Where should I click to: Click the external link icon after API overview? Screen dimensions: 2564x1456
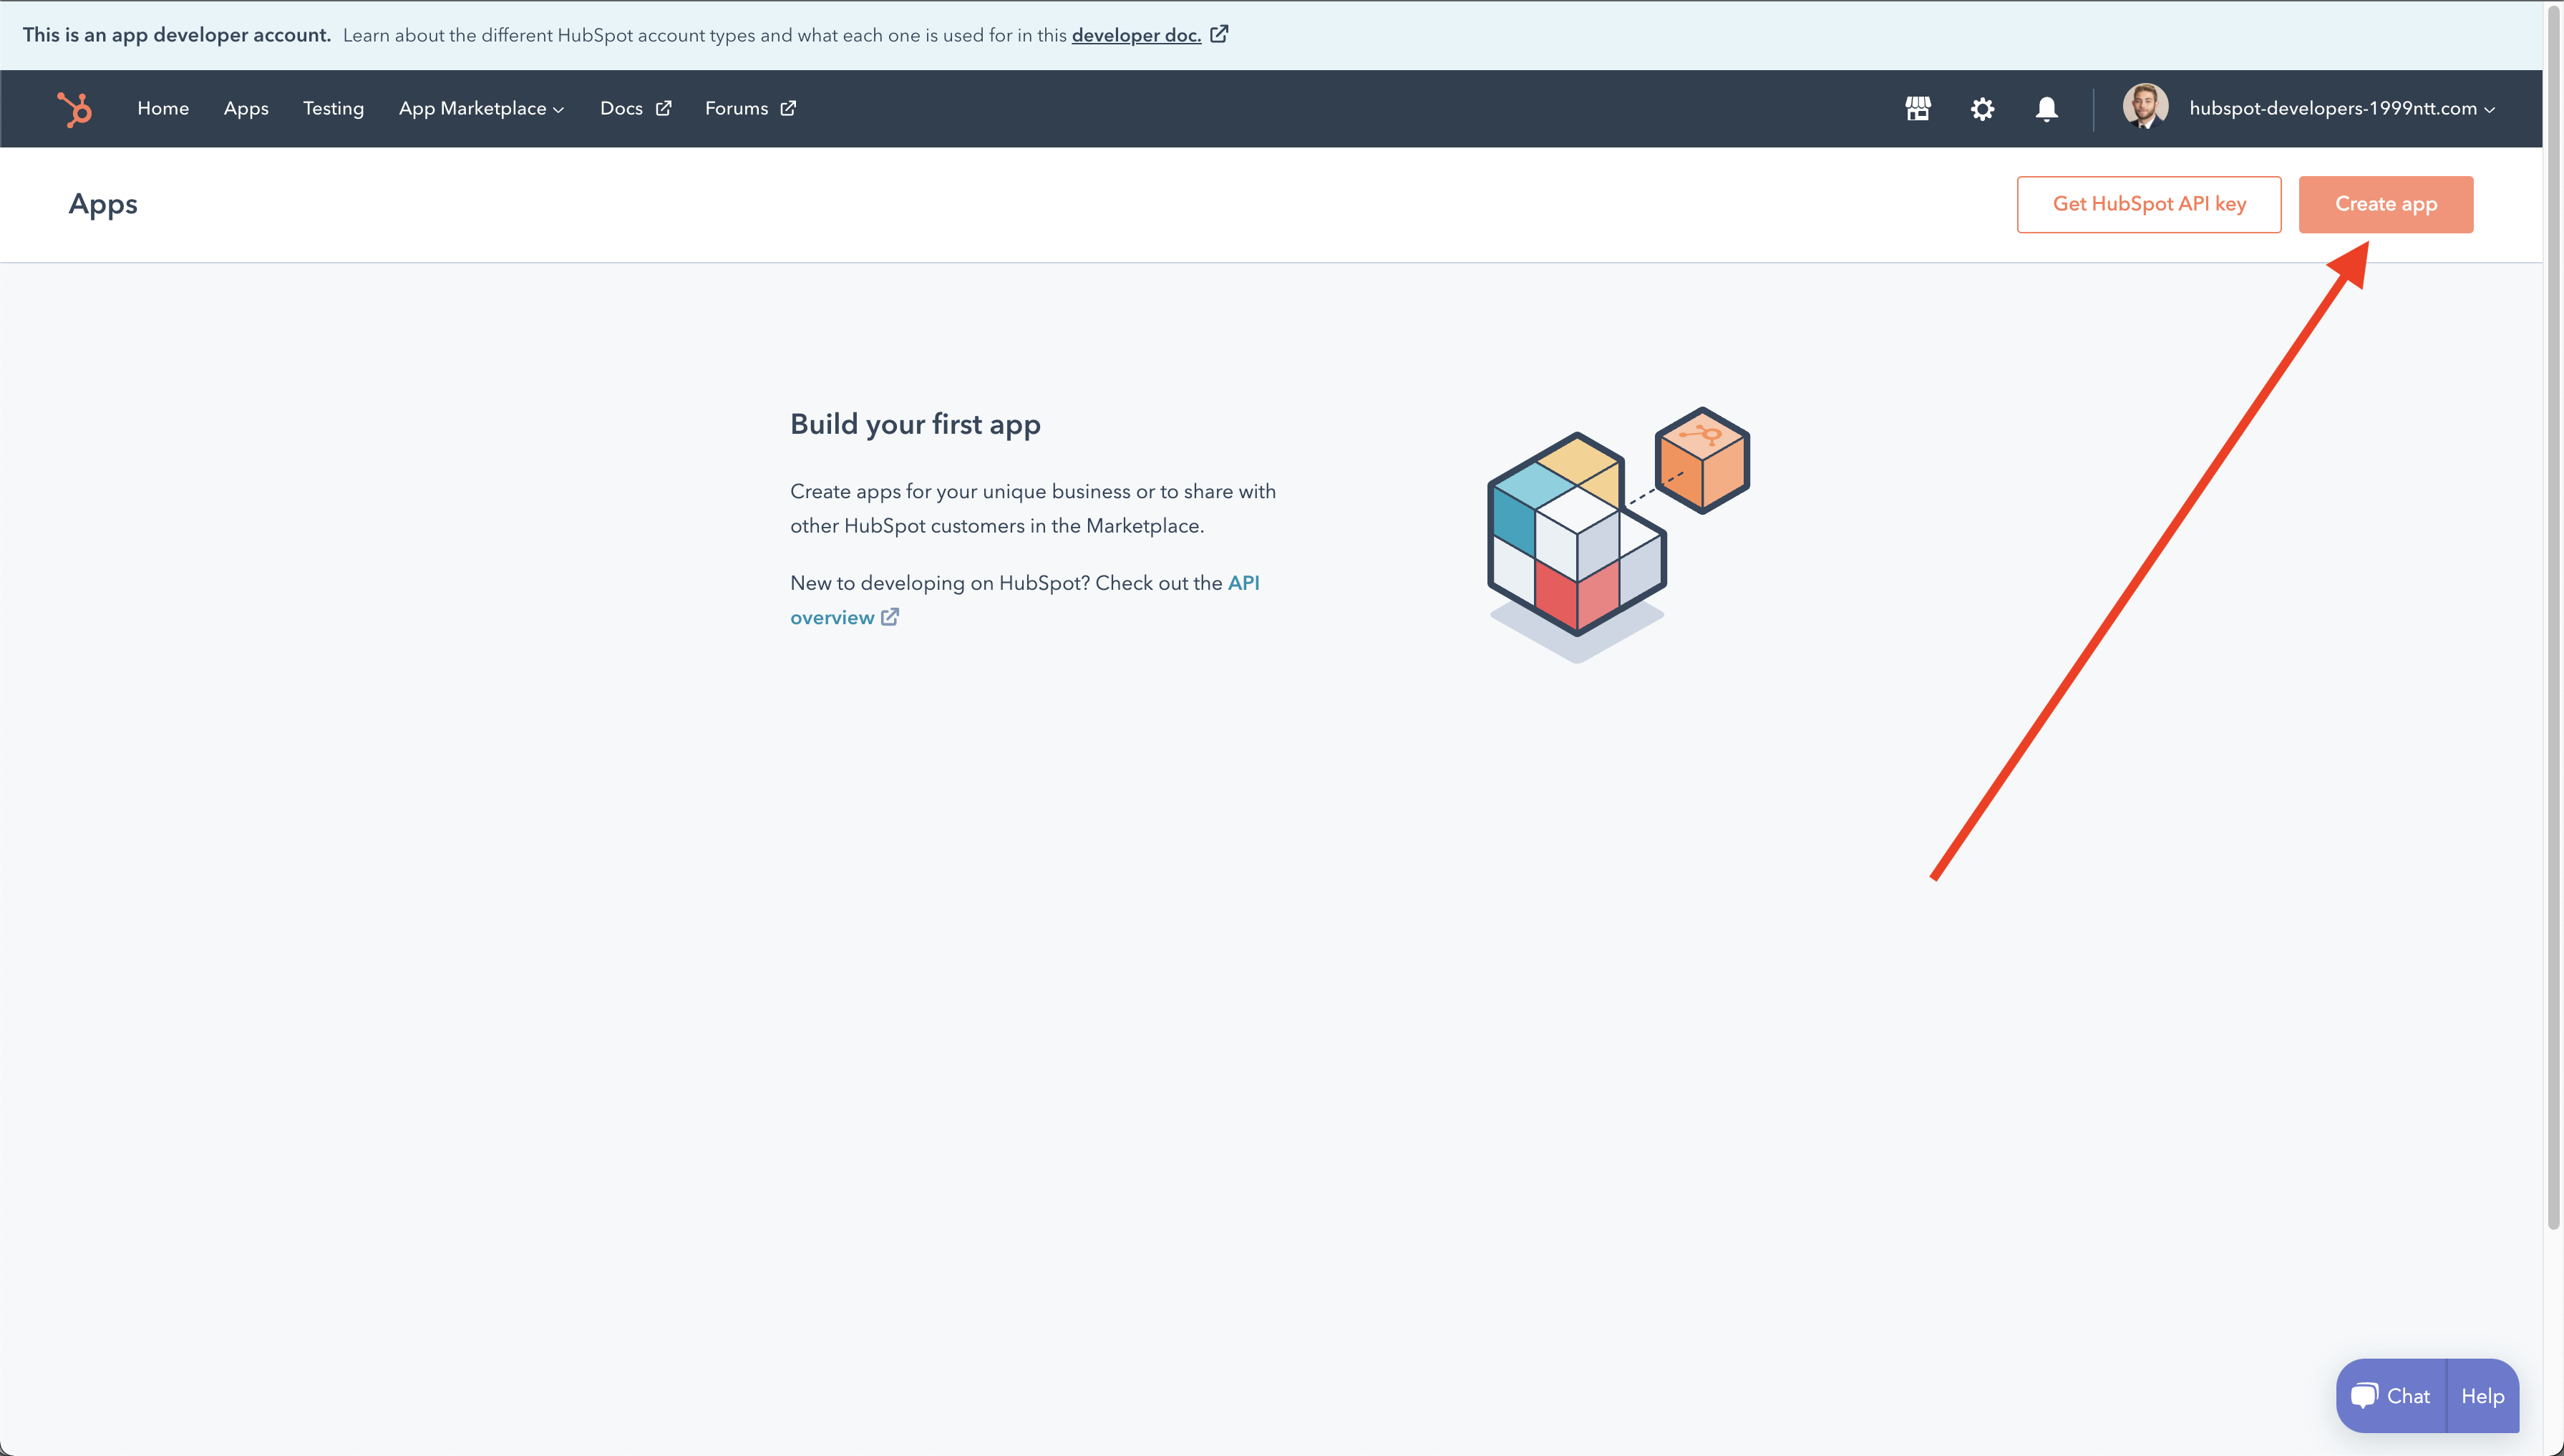click(x=890, y=617)
